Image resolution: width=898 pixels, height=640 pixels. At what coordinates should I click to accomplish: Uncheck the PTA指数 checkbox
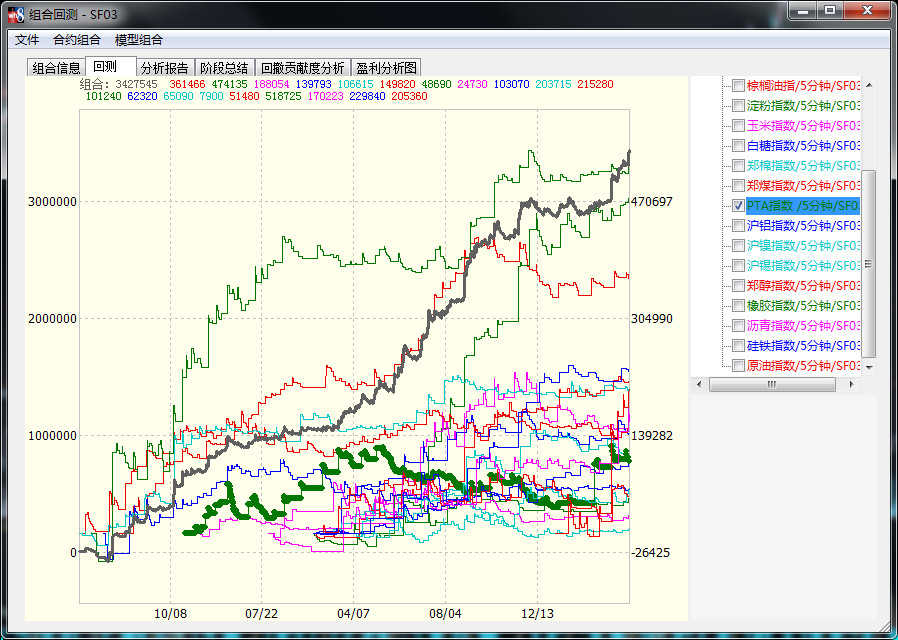click(738, 206)
